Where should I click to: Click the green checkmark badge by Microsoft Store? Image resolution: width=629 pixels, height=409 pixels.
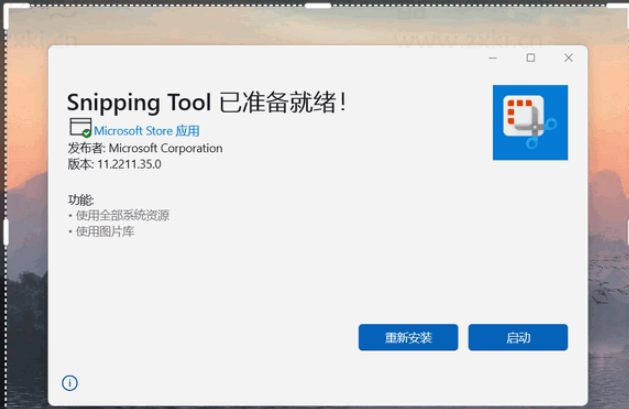[87, 132]
